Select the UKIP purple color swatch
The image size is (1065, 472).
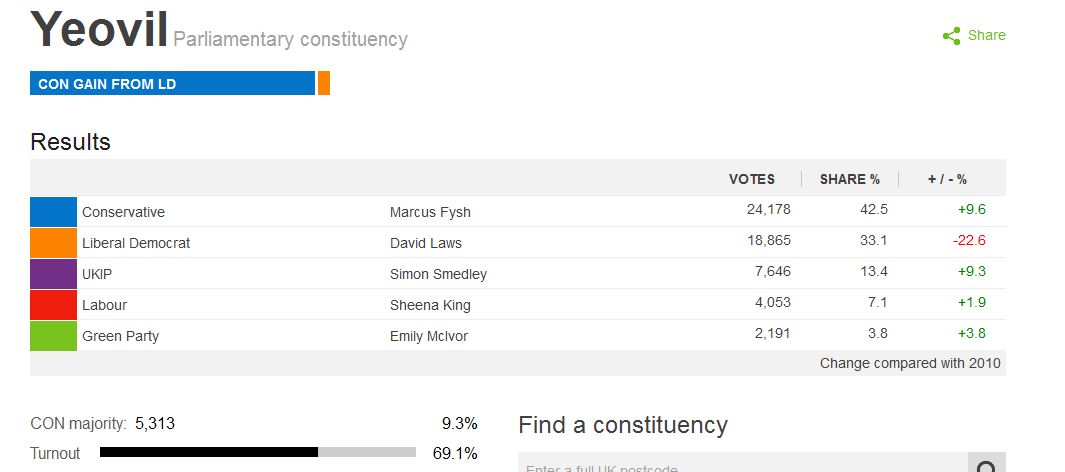pyautogui.click(x=53, y=274)
